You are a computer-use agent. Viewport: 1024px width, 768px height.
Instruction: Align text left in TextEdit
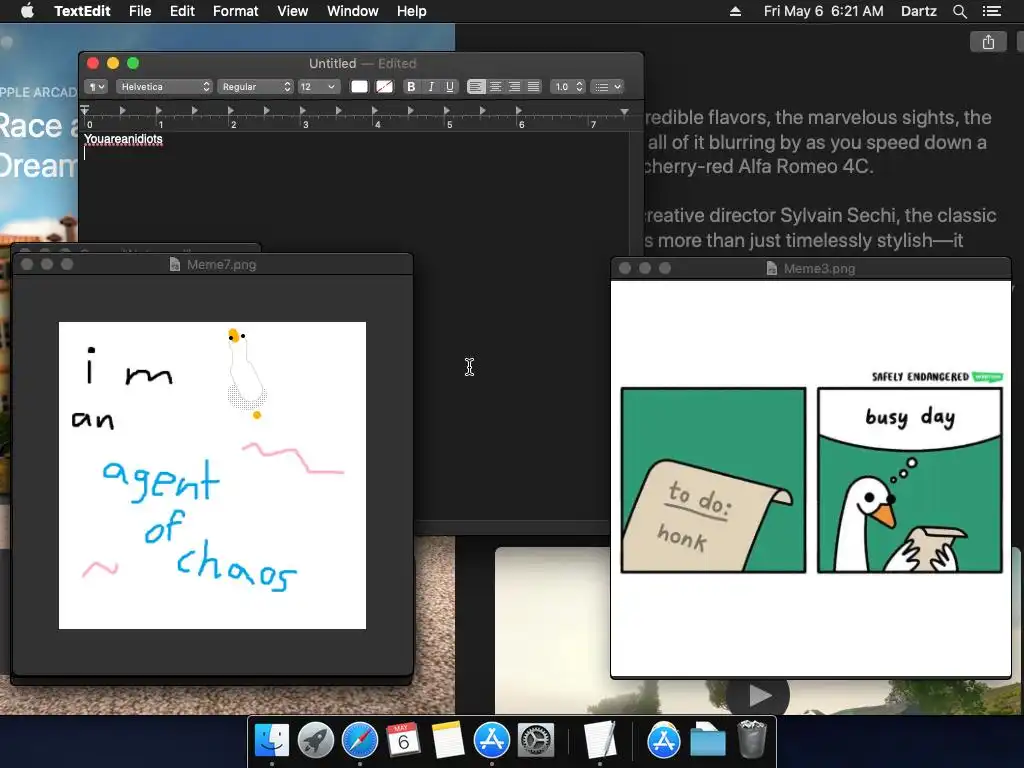[x=476, y=87]
